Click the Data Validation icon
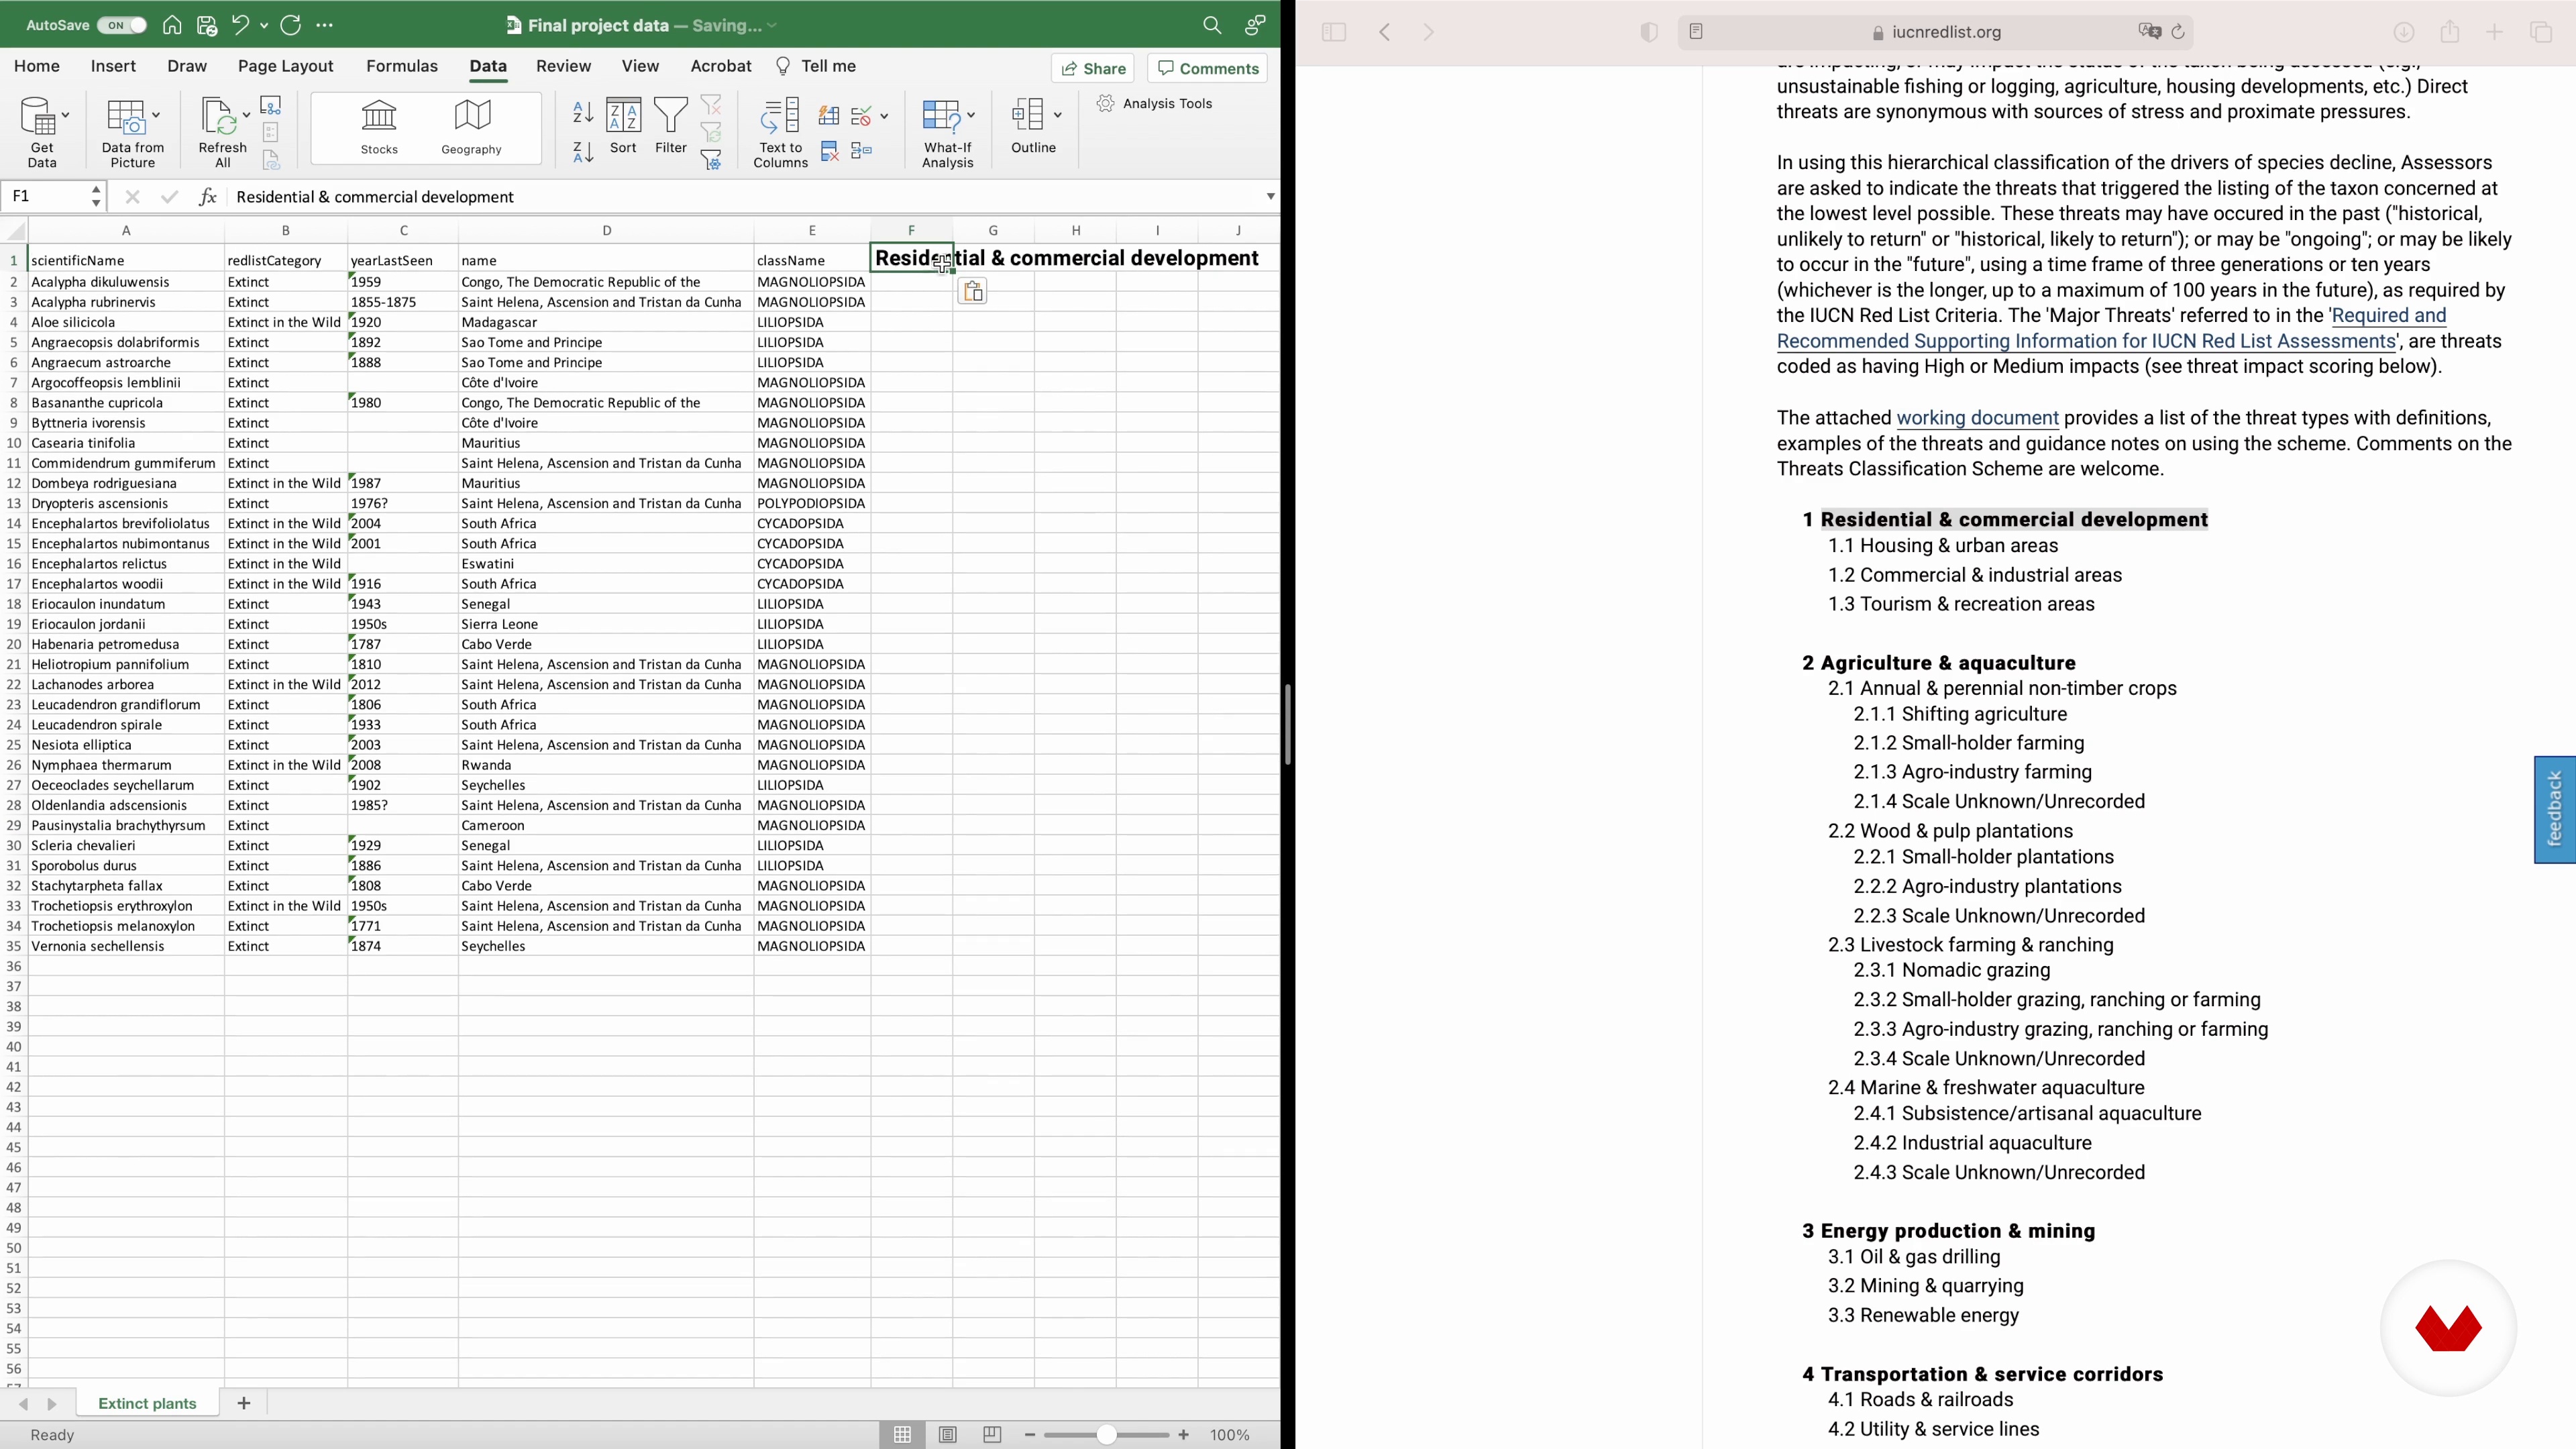Viewport: 2576px width, 1449px height. 861,116
